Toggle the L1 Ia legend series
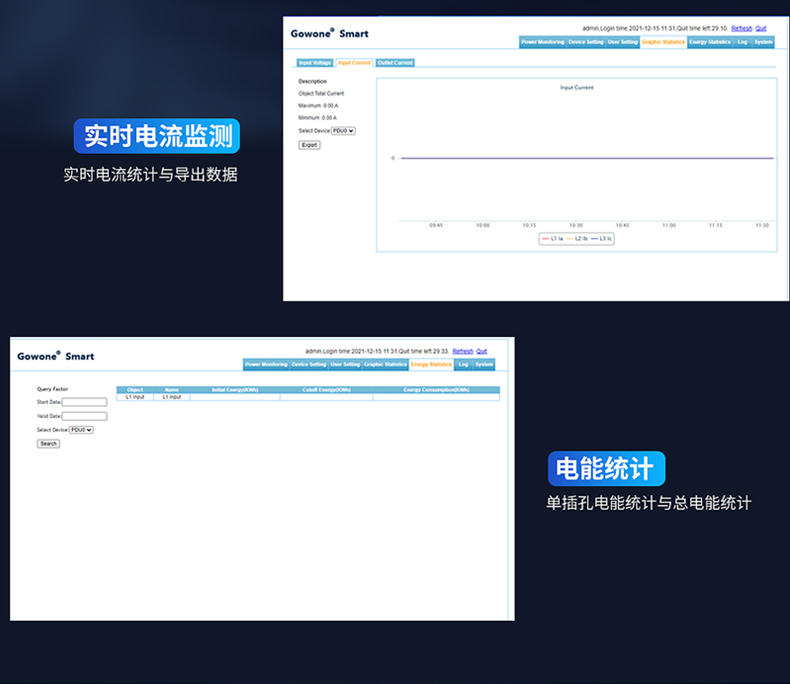The height and width of the screenshot is (684, 790). coord(552,239)
